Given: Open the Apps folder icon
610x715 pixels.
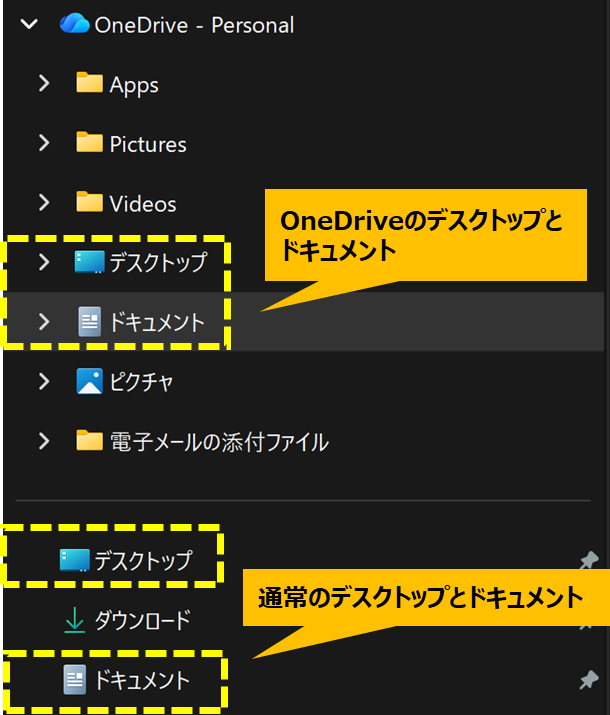Looking at the screenshot, I should click(90, 85).
